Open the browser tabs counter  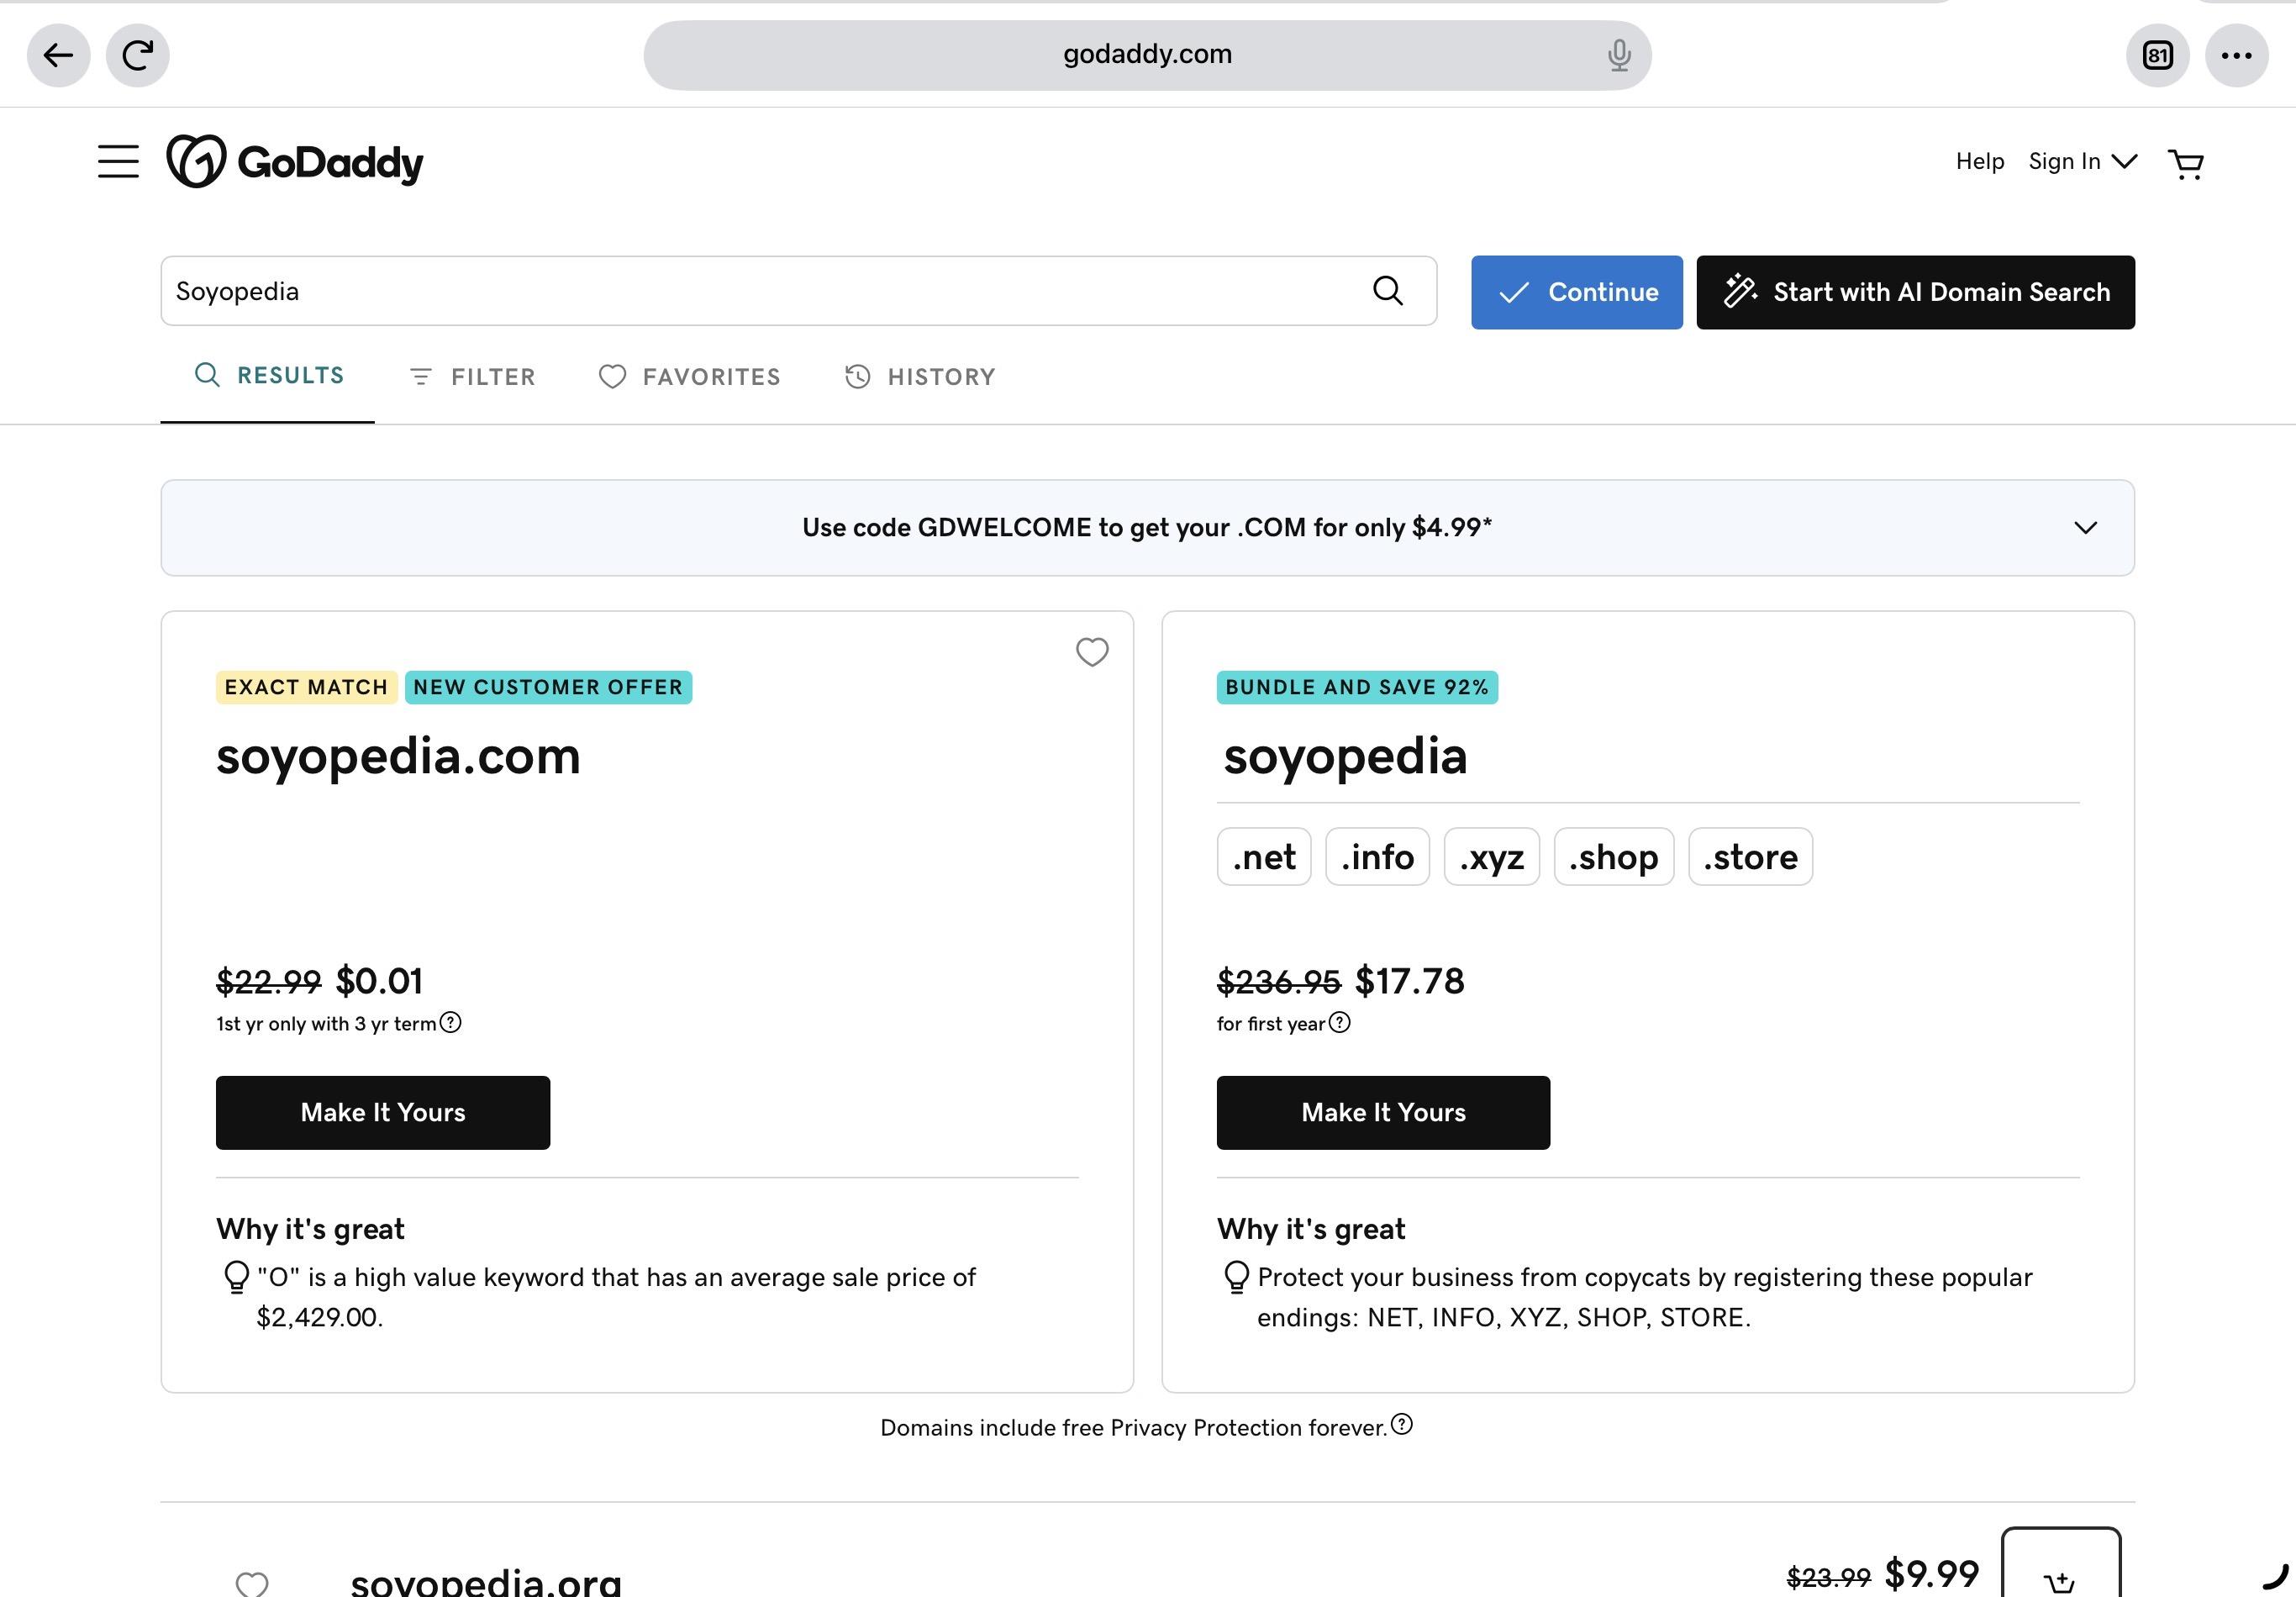[2157, 55]
